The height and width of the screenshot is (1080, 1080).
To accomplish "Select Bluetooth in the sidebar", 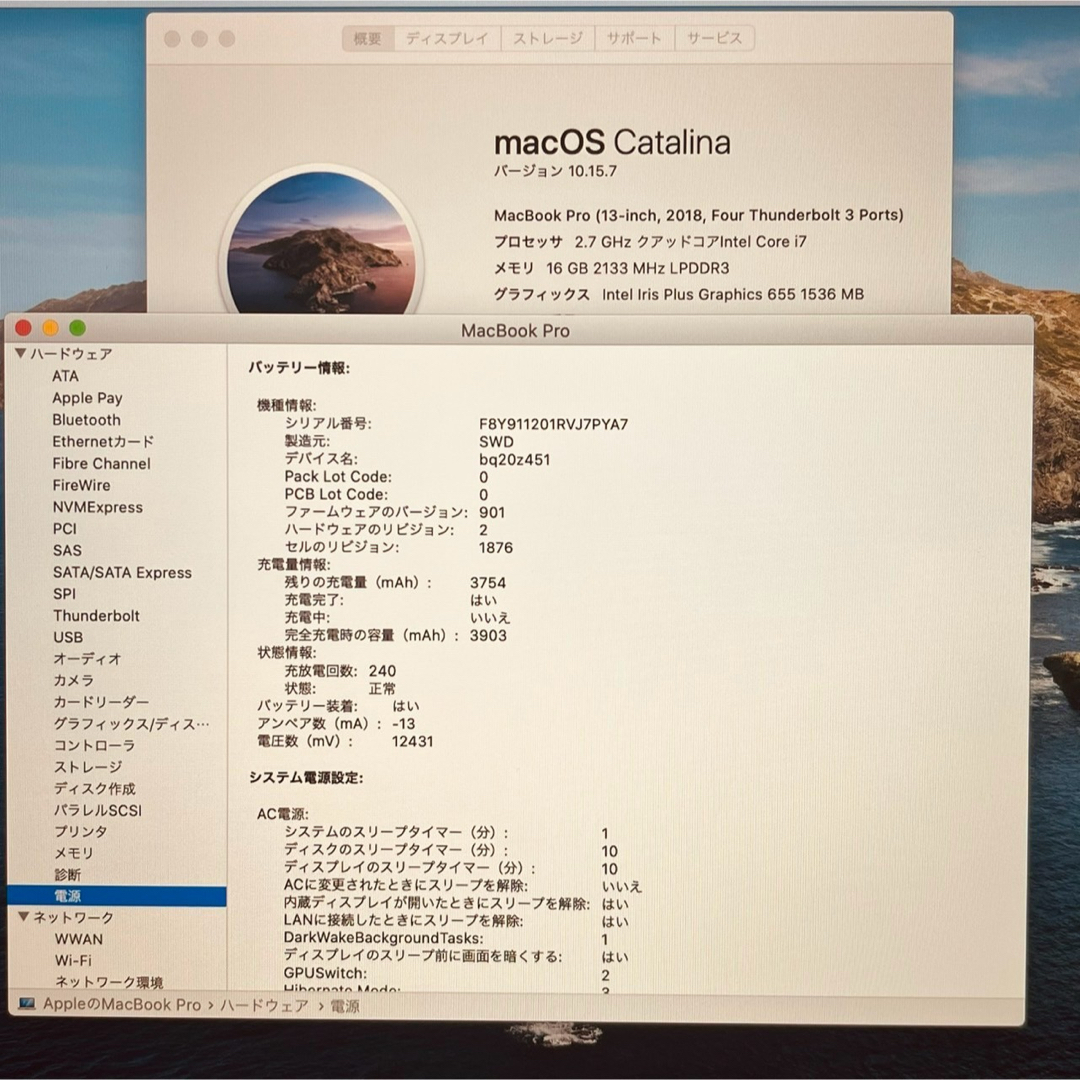I will coord(87,420).
